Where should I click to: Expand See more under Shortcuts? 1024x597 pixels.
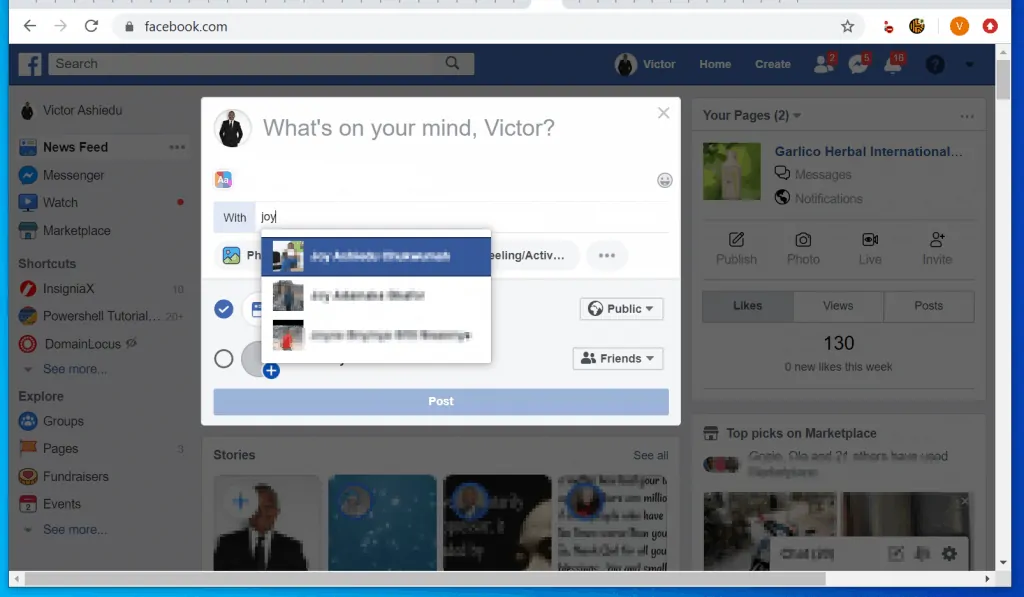74,369
